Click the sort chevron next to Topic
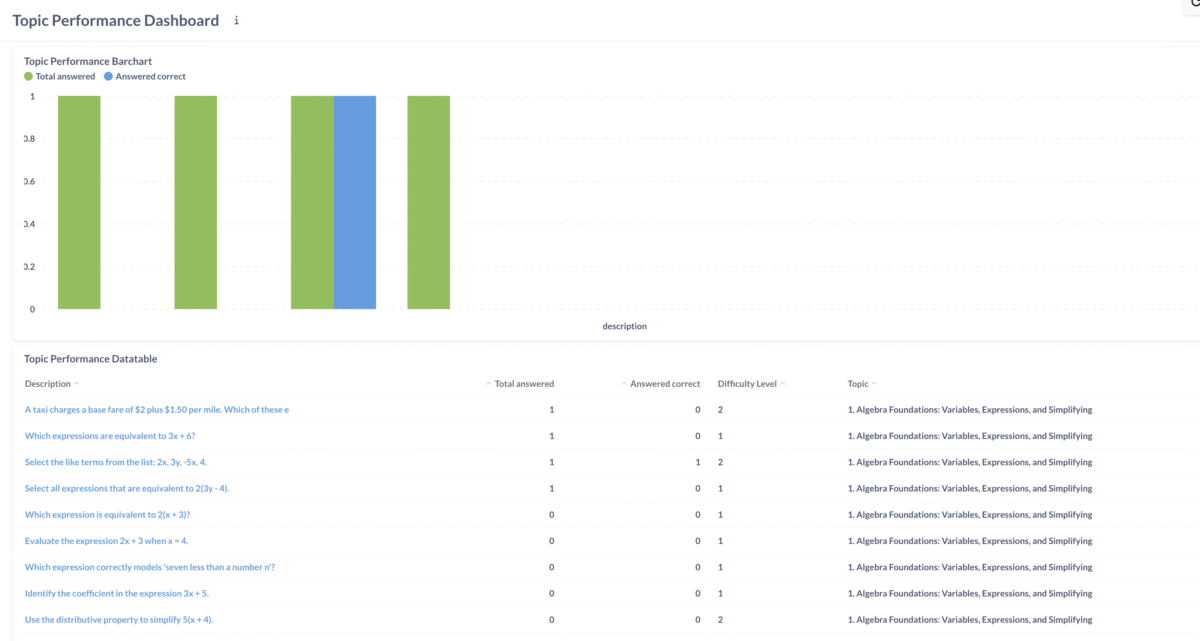This screenshot has width=1200, height=641. tap(875, 384)
